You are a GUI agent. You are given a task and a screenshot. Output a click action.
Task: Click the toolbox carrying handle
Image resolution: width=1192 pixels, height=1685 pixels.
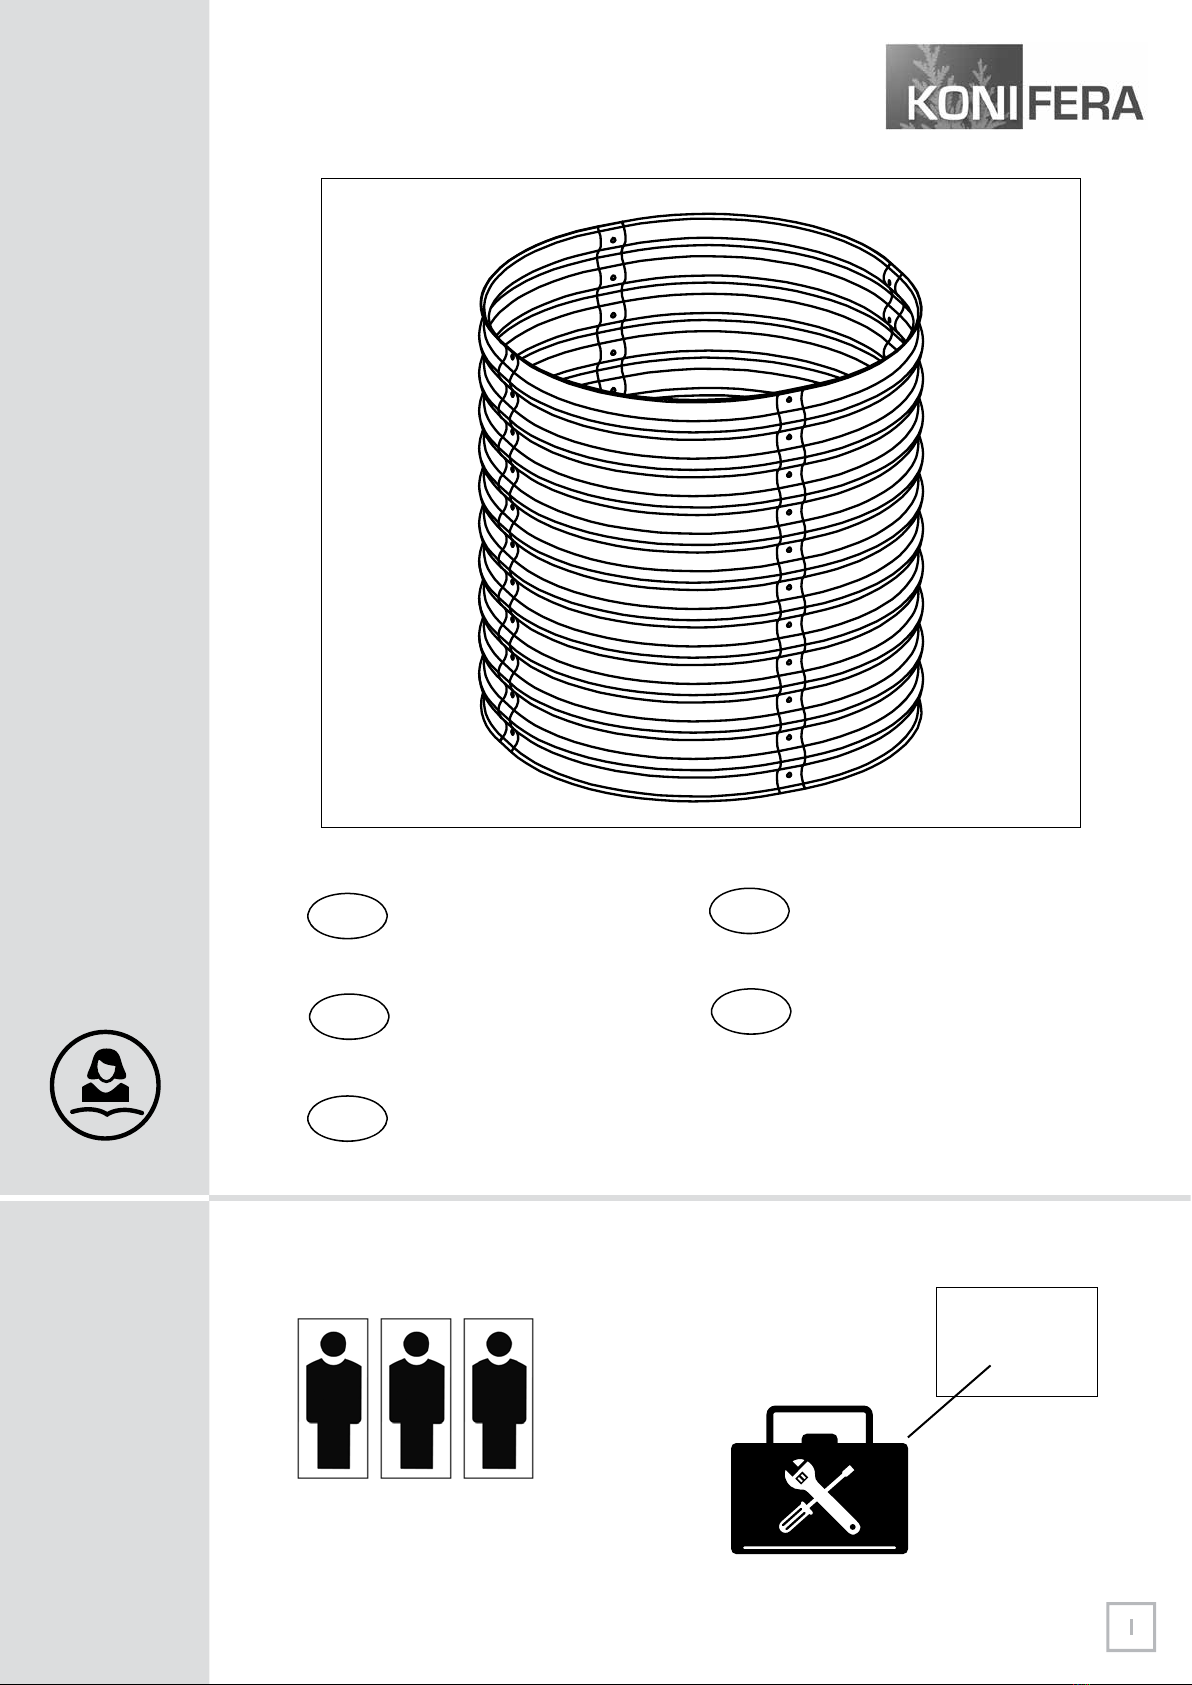(819, 1424)
